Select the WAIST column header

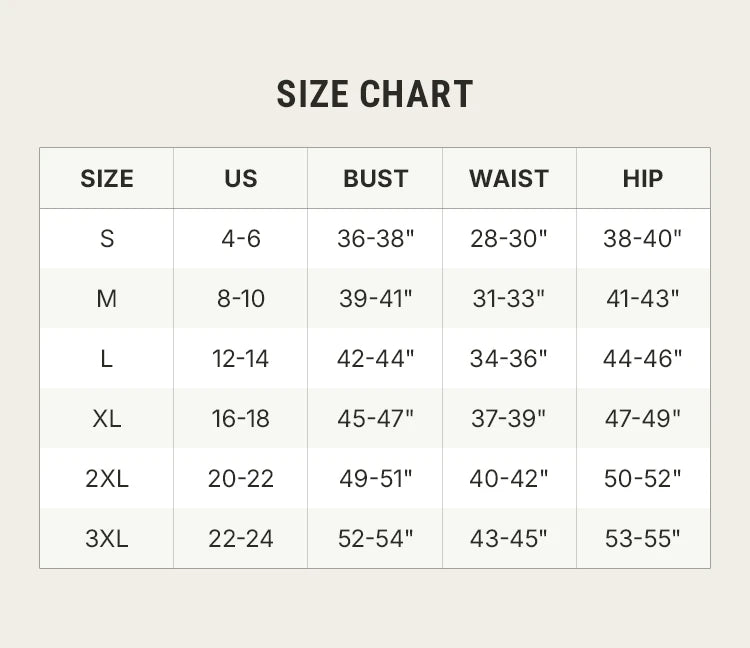[x=509, y=179]
